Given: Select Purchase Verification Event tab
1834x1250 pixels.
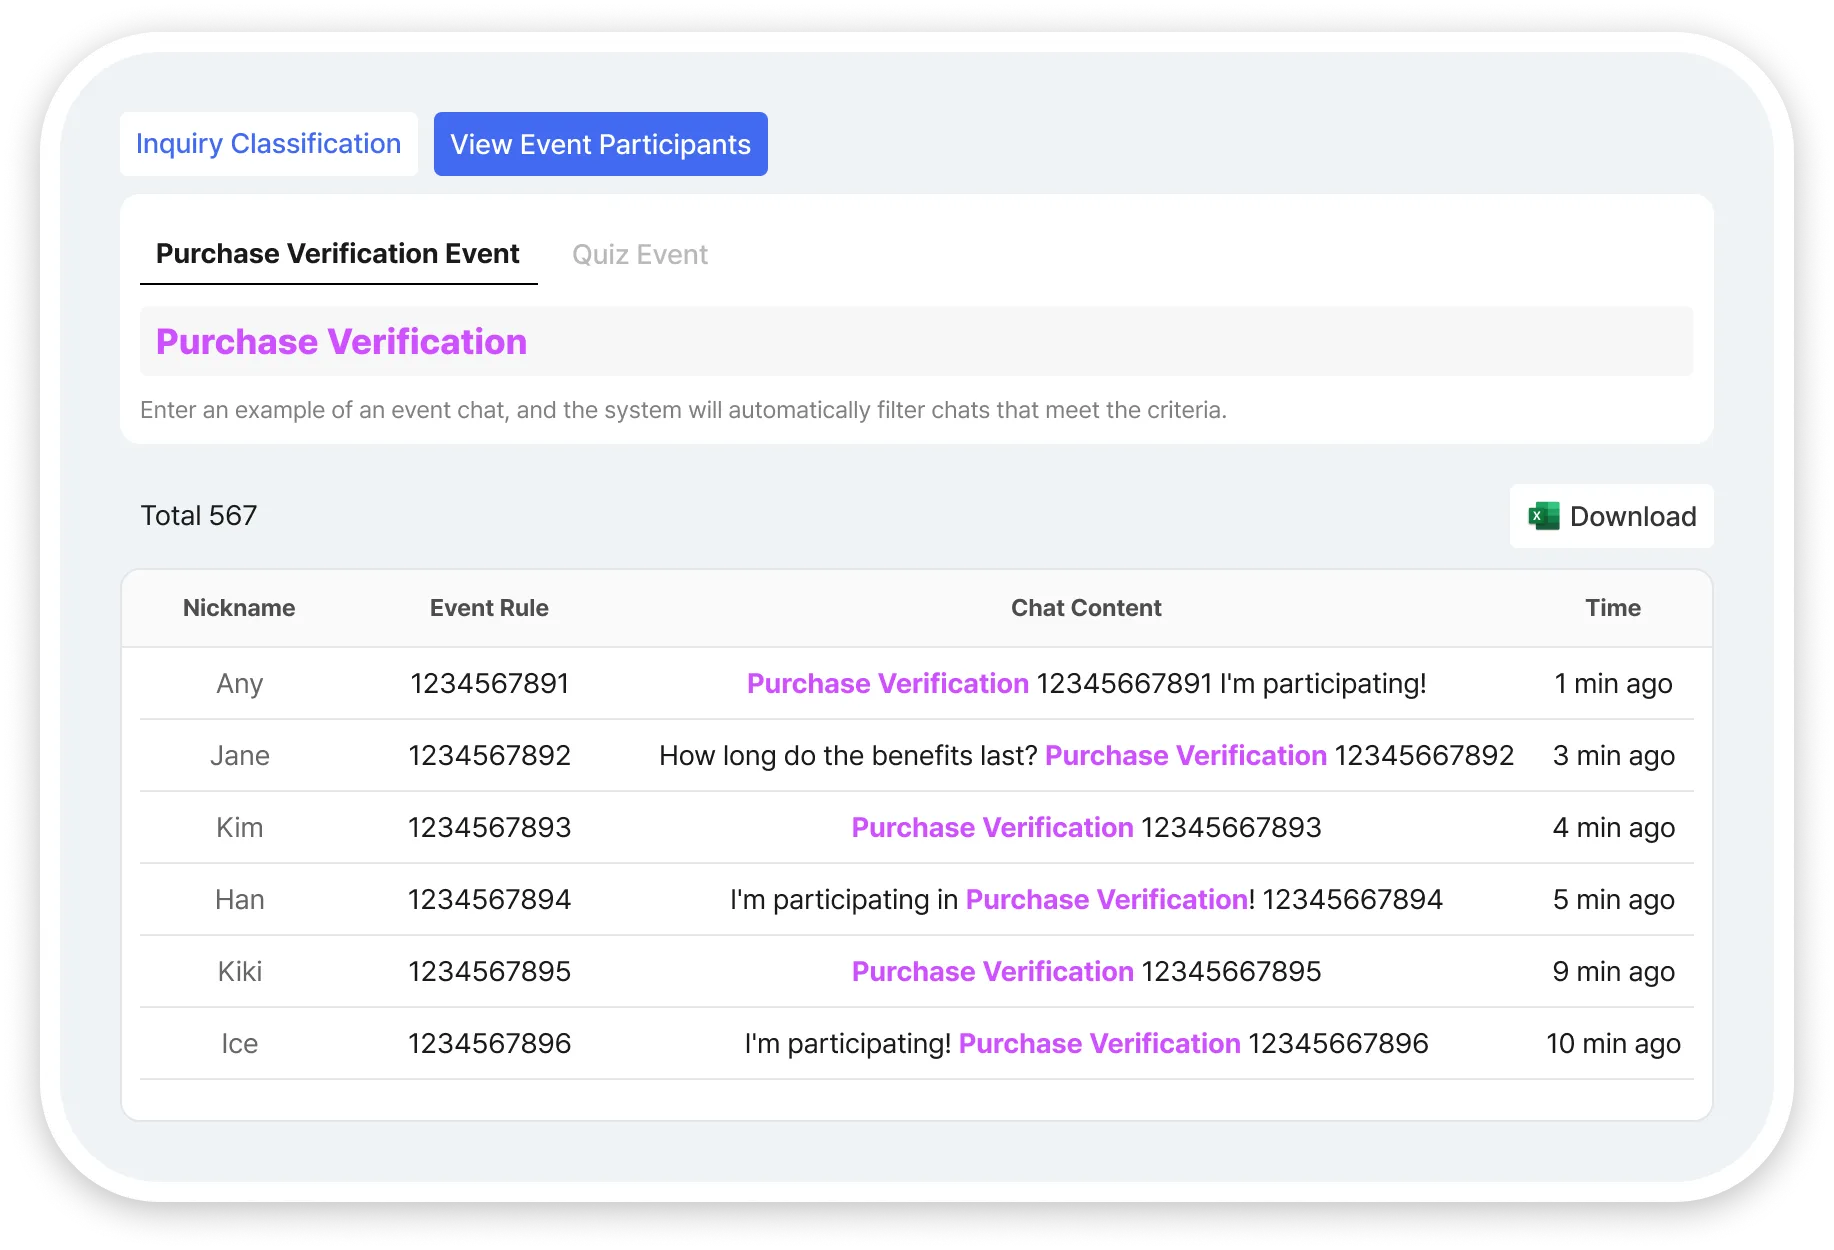Looking at the screenshot, I should (x=338, y=254).
